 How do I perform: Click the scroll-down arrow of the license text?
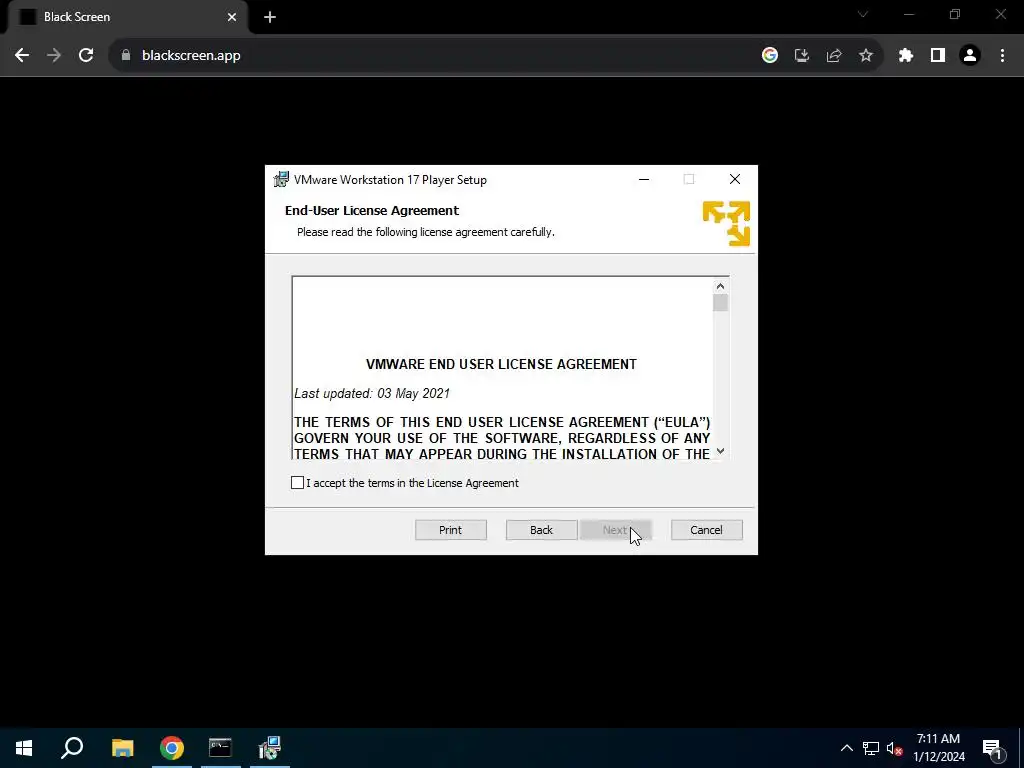(x=720, y=451)
